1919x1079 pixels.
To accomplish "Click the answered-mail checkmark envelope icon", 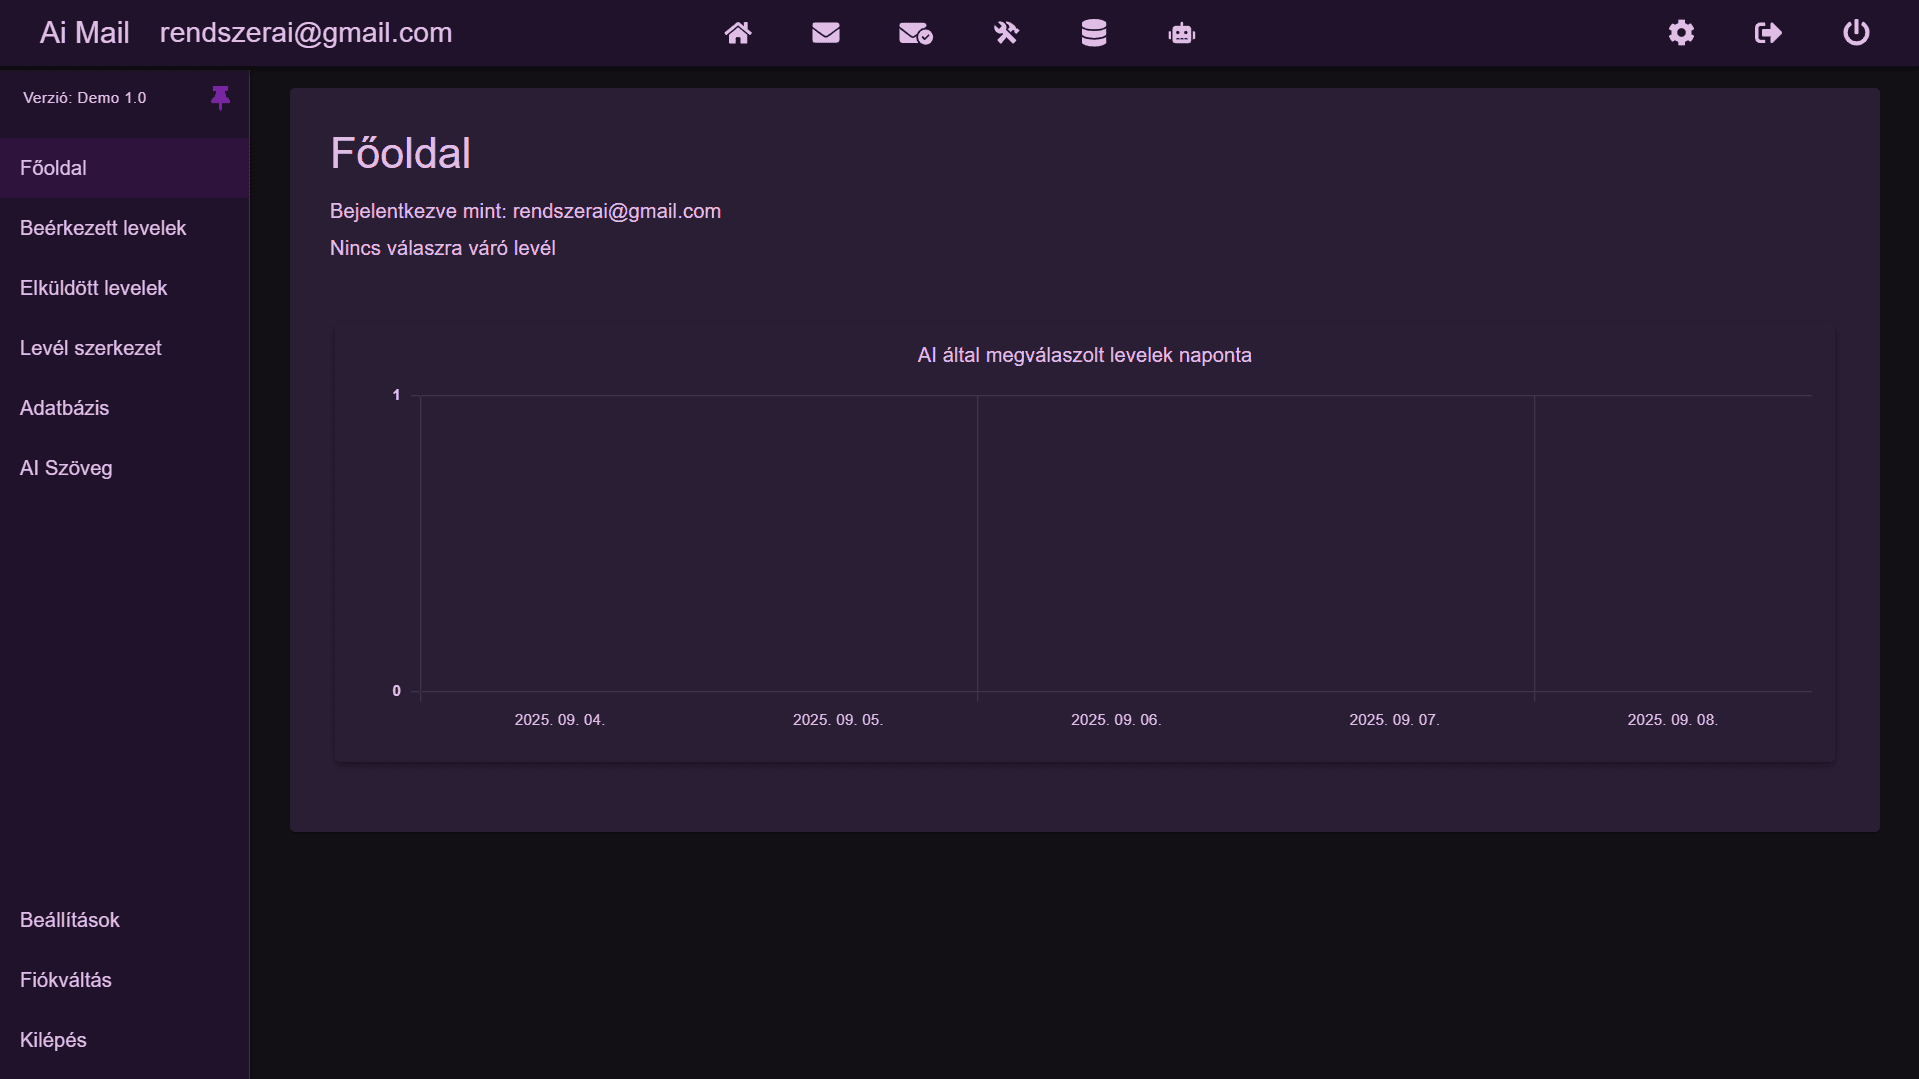I will (915, 33).
